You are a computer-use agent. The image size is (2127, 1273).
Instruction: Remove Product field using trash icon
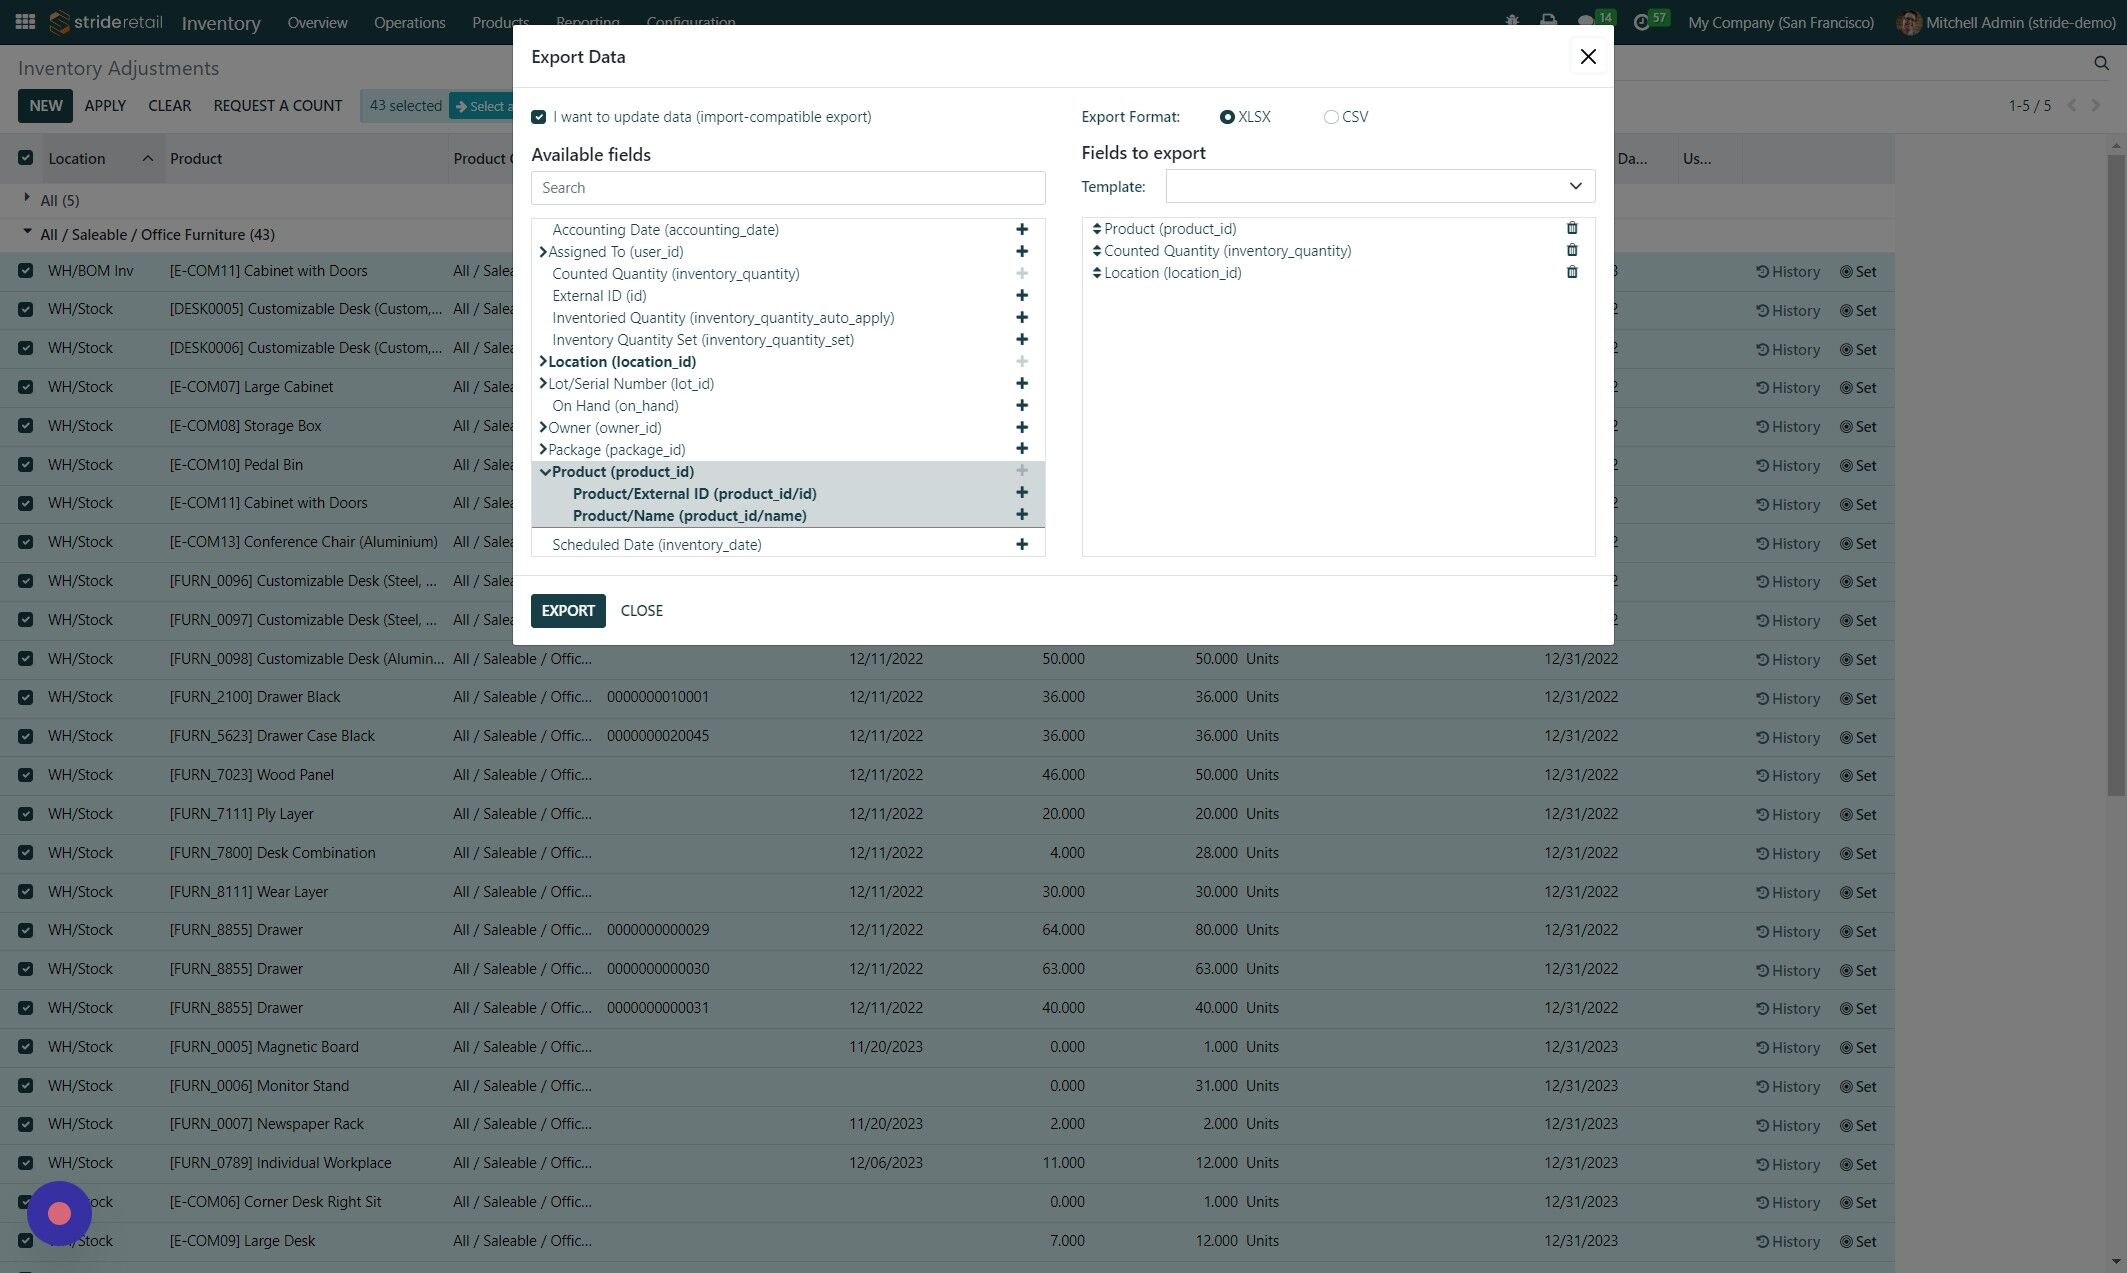pos(1571,229)
